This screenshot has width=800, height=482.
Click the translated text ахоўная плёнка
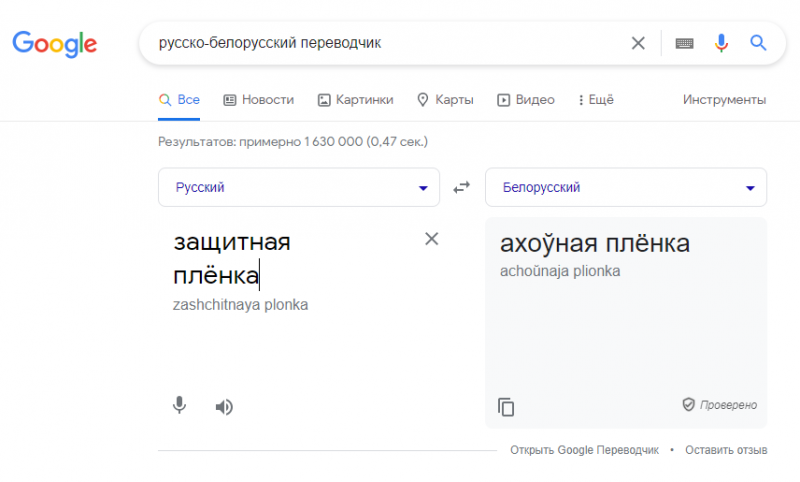click(595, 243)
